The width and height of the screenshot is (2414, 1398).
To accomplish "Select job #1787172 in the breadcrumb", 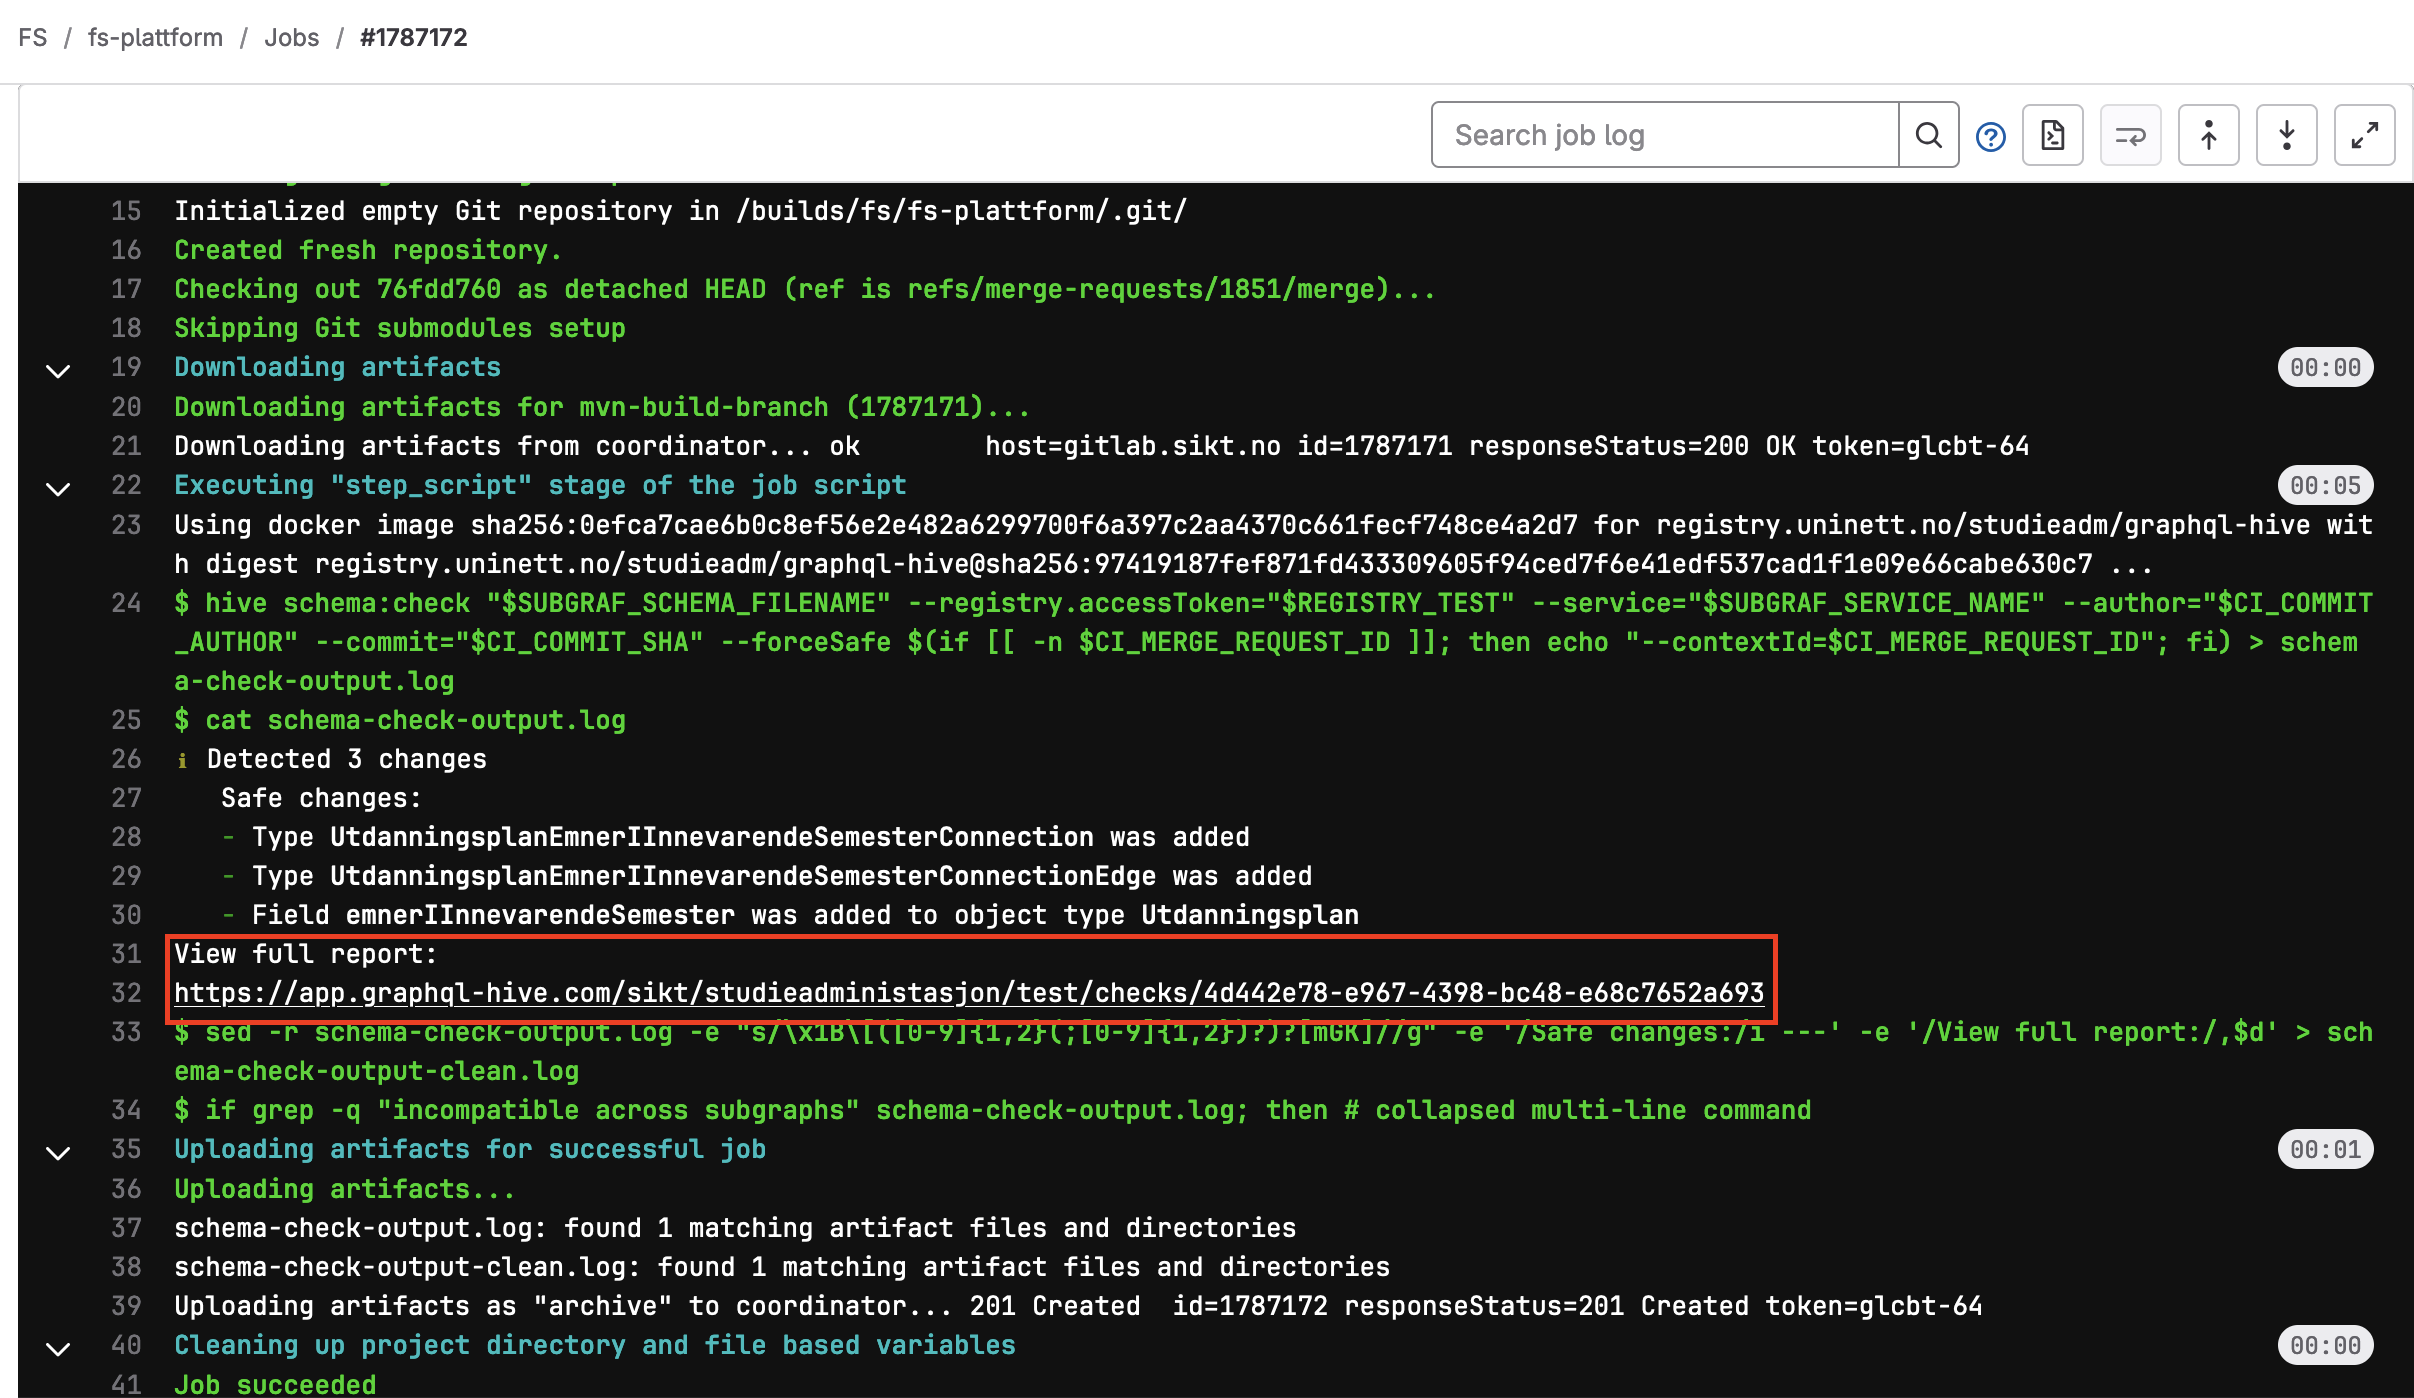I will click(x=413, y=37).
